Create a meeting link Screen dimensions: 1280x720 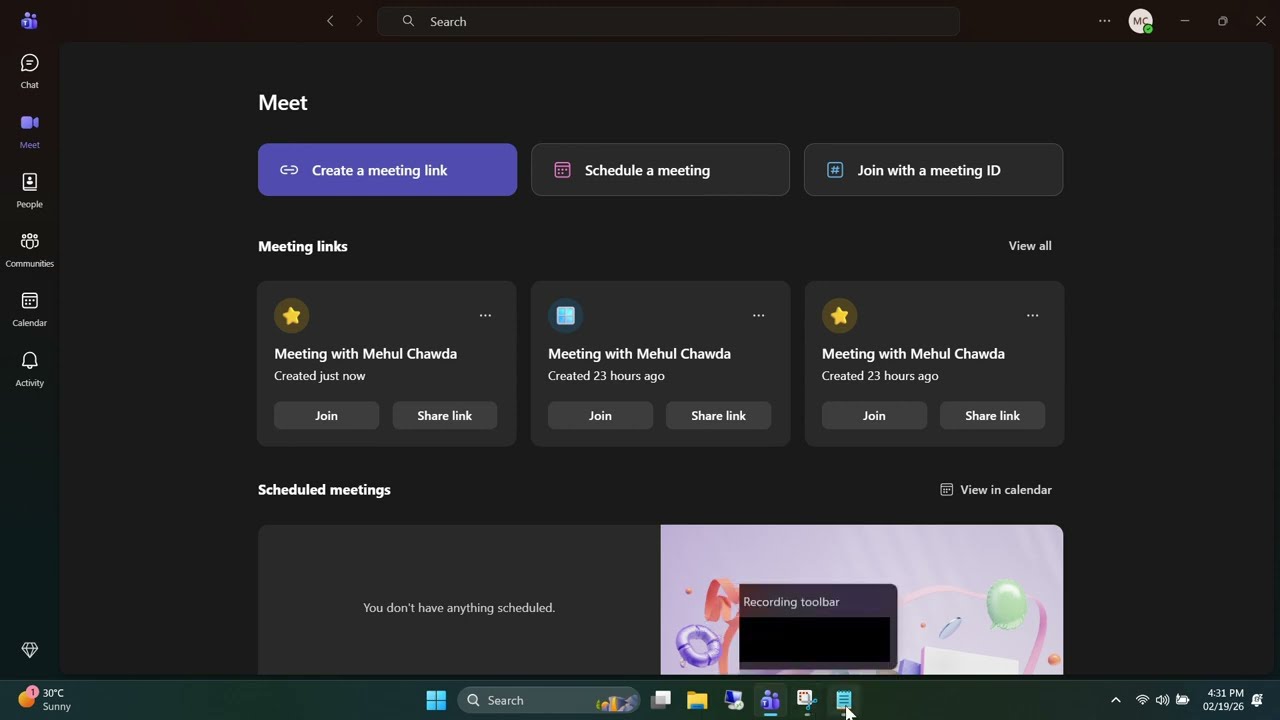click(387, 170)
